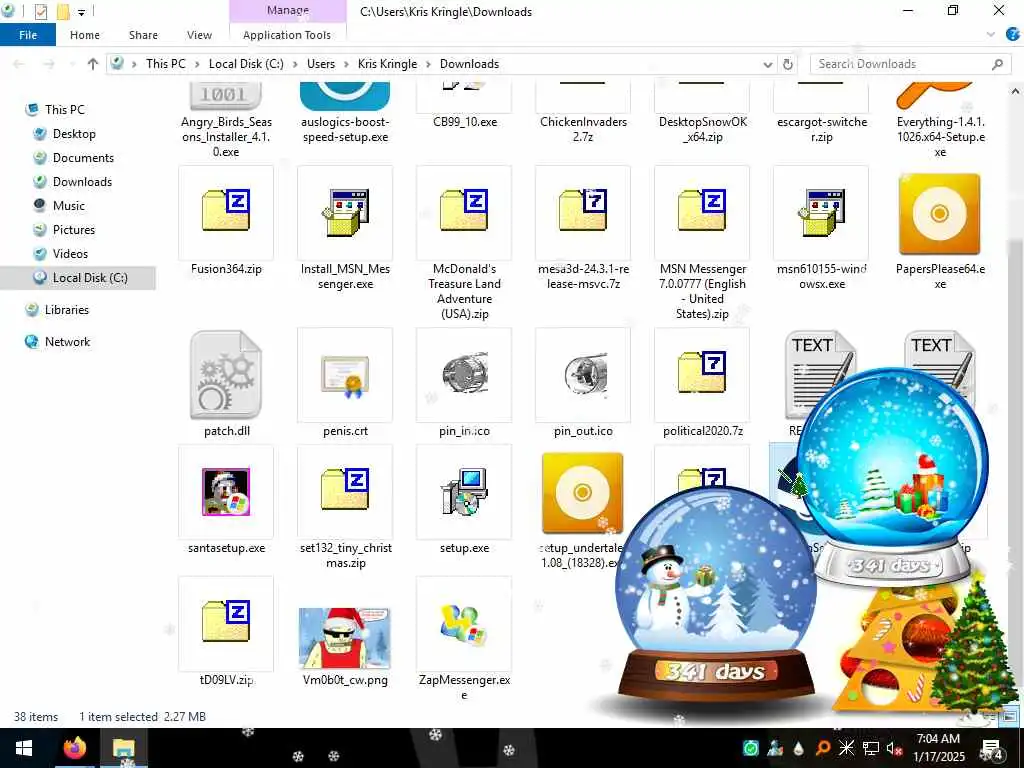Select McDonald's Treasure Land Adventure zip icon
Screen dimensions: 1024x768
pos(464,210)
